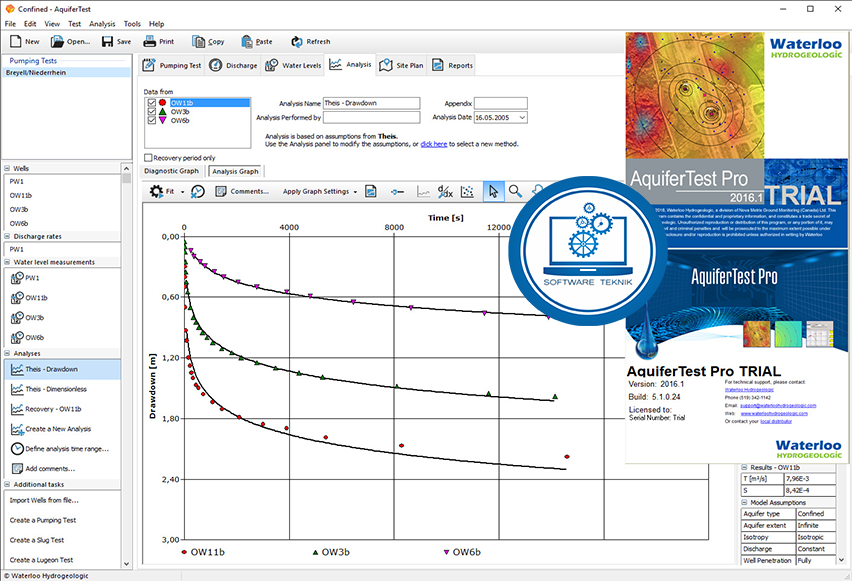This screenshot has height=581, width=852.
Task: Click the New file toolbar icon
Action: (x=16, y=41)
